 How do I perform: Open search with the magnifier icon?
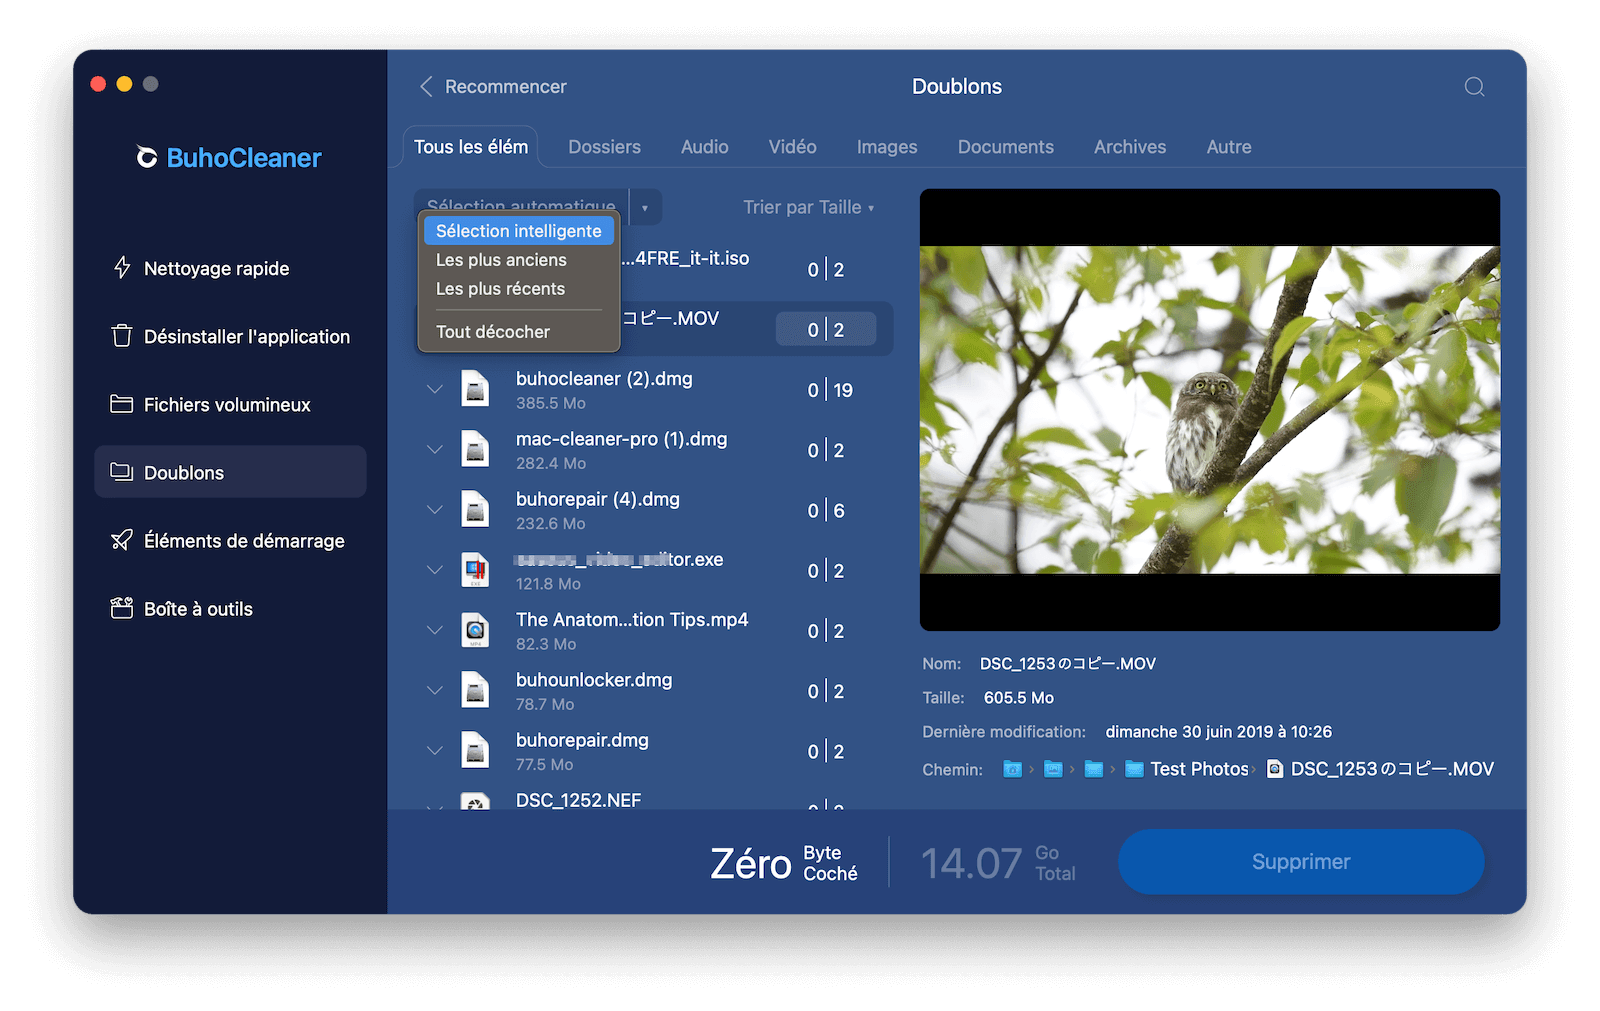pyautogui.click(x=1474, y=87)
